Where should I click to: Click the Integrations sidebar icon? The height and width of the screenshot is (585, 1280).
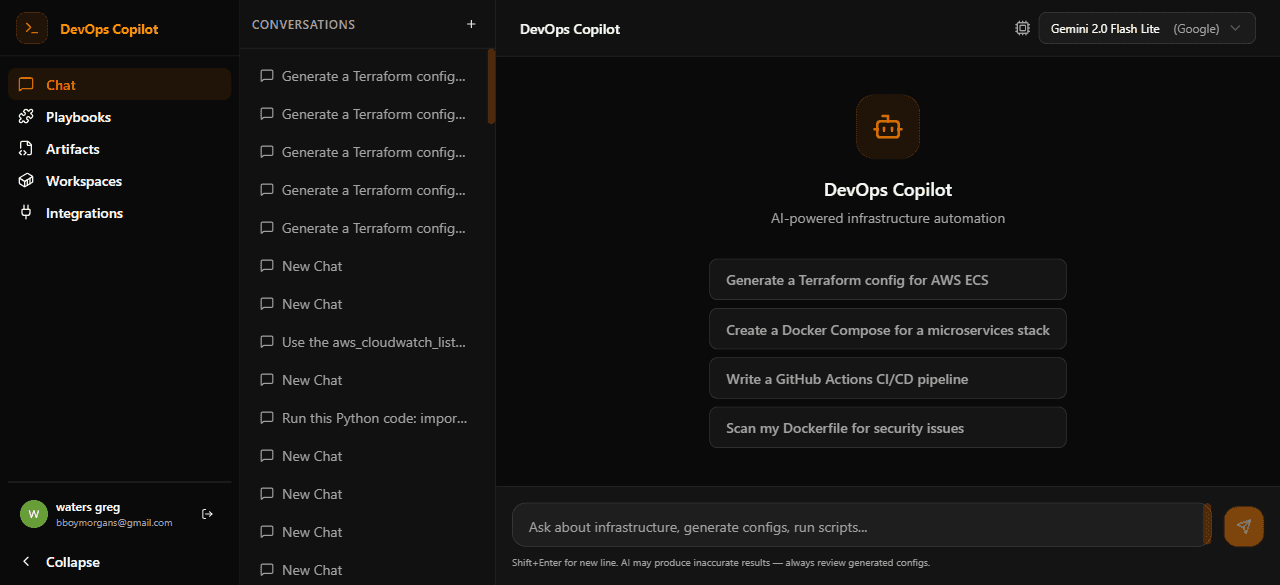point(25,212)
